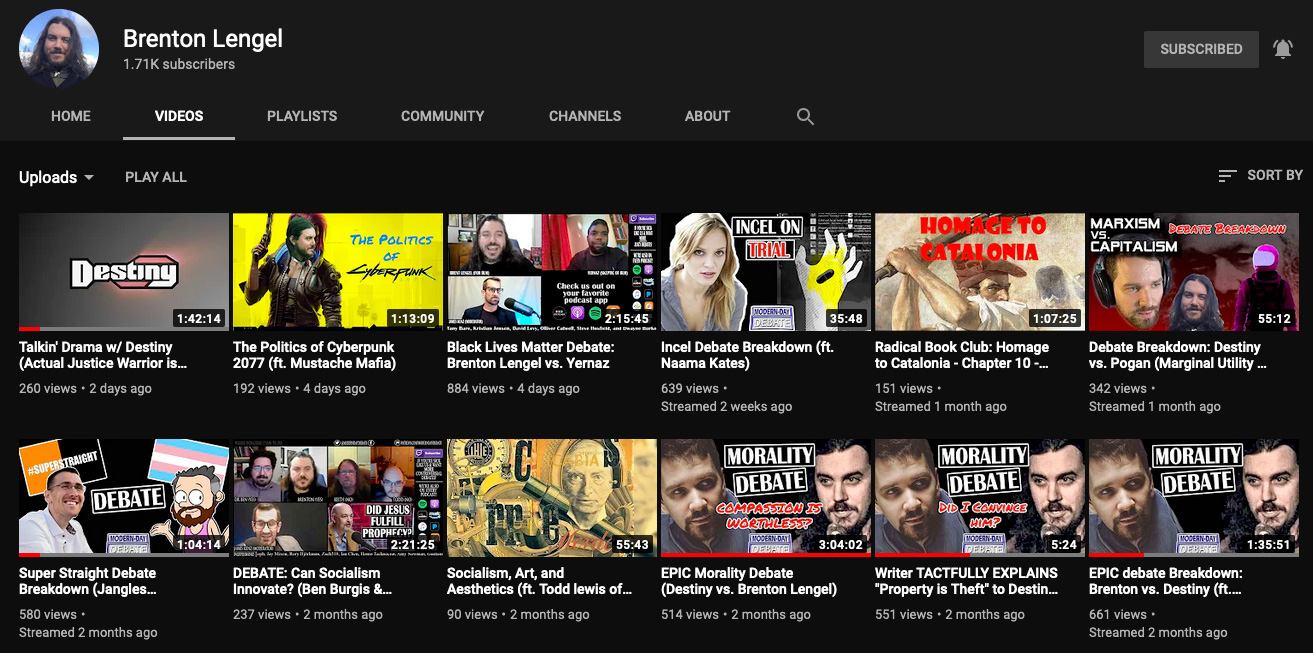Open the #SuperStraight Debate thumbnail

(x=124, y=498)
